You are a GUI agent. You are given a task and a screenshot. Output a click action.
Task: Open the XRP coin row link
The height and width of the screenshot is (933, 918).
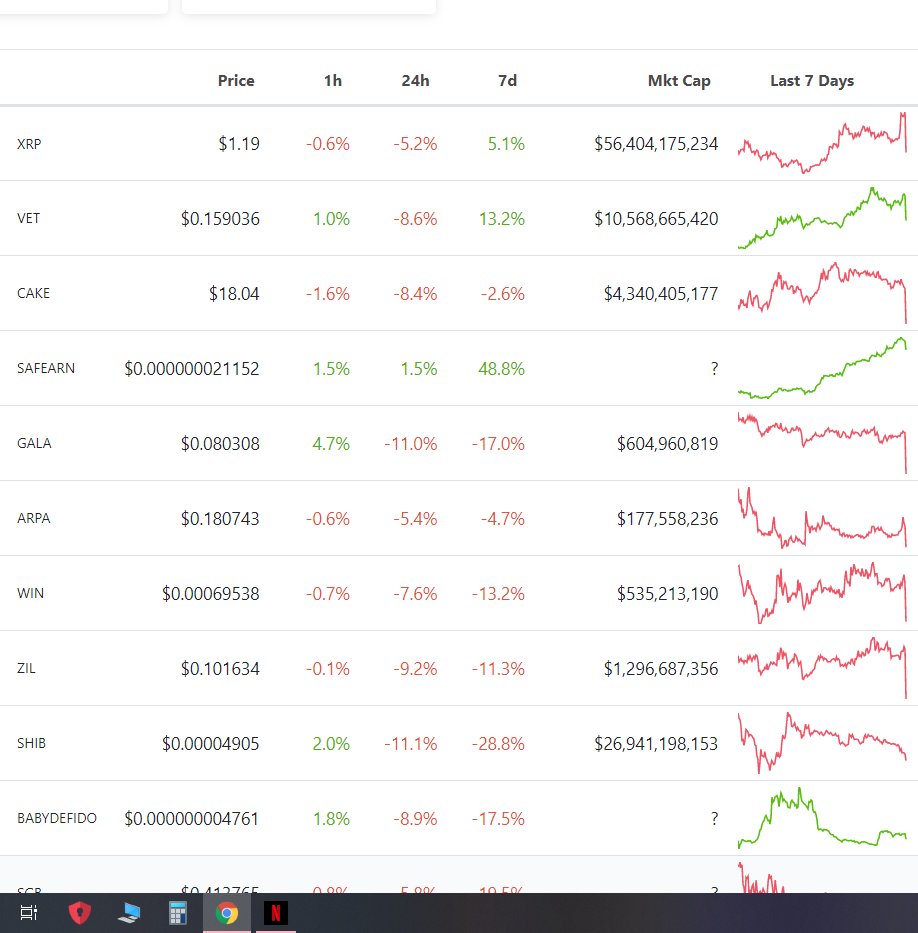point(29,144)
